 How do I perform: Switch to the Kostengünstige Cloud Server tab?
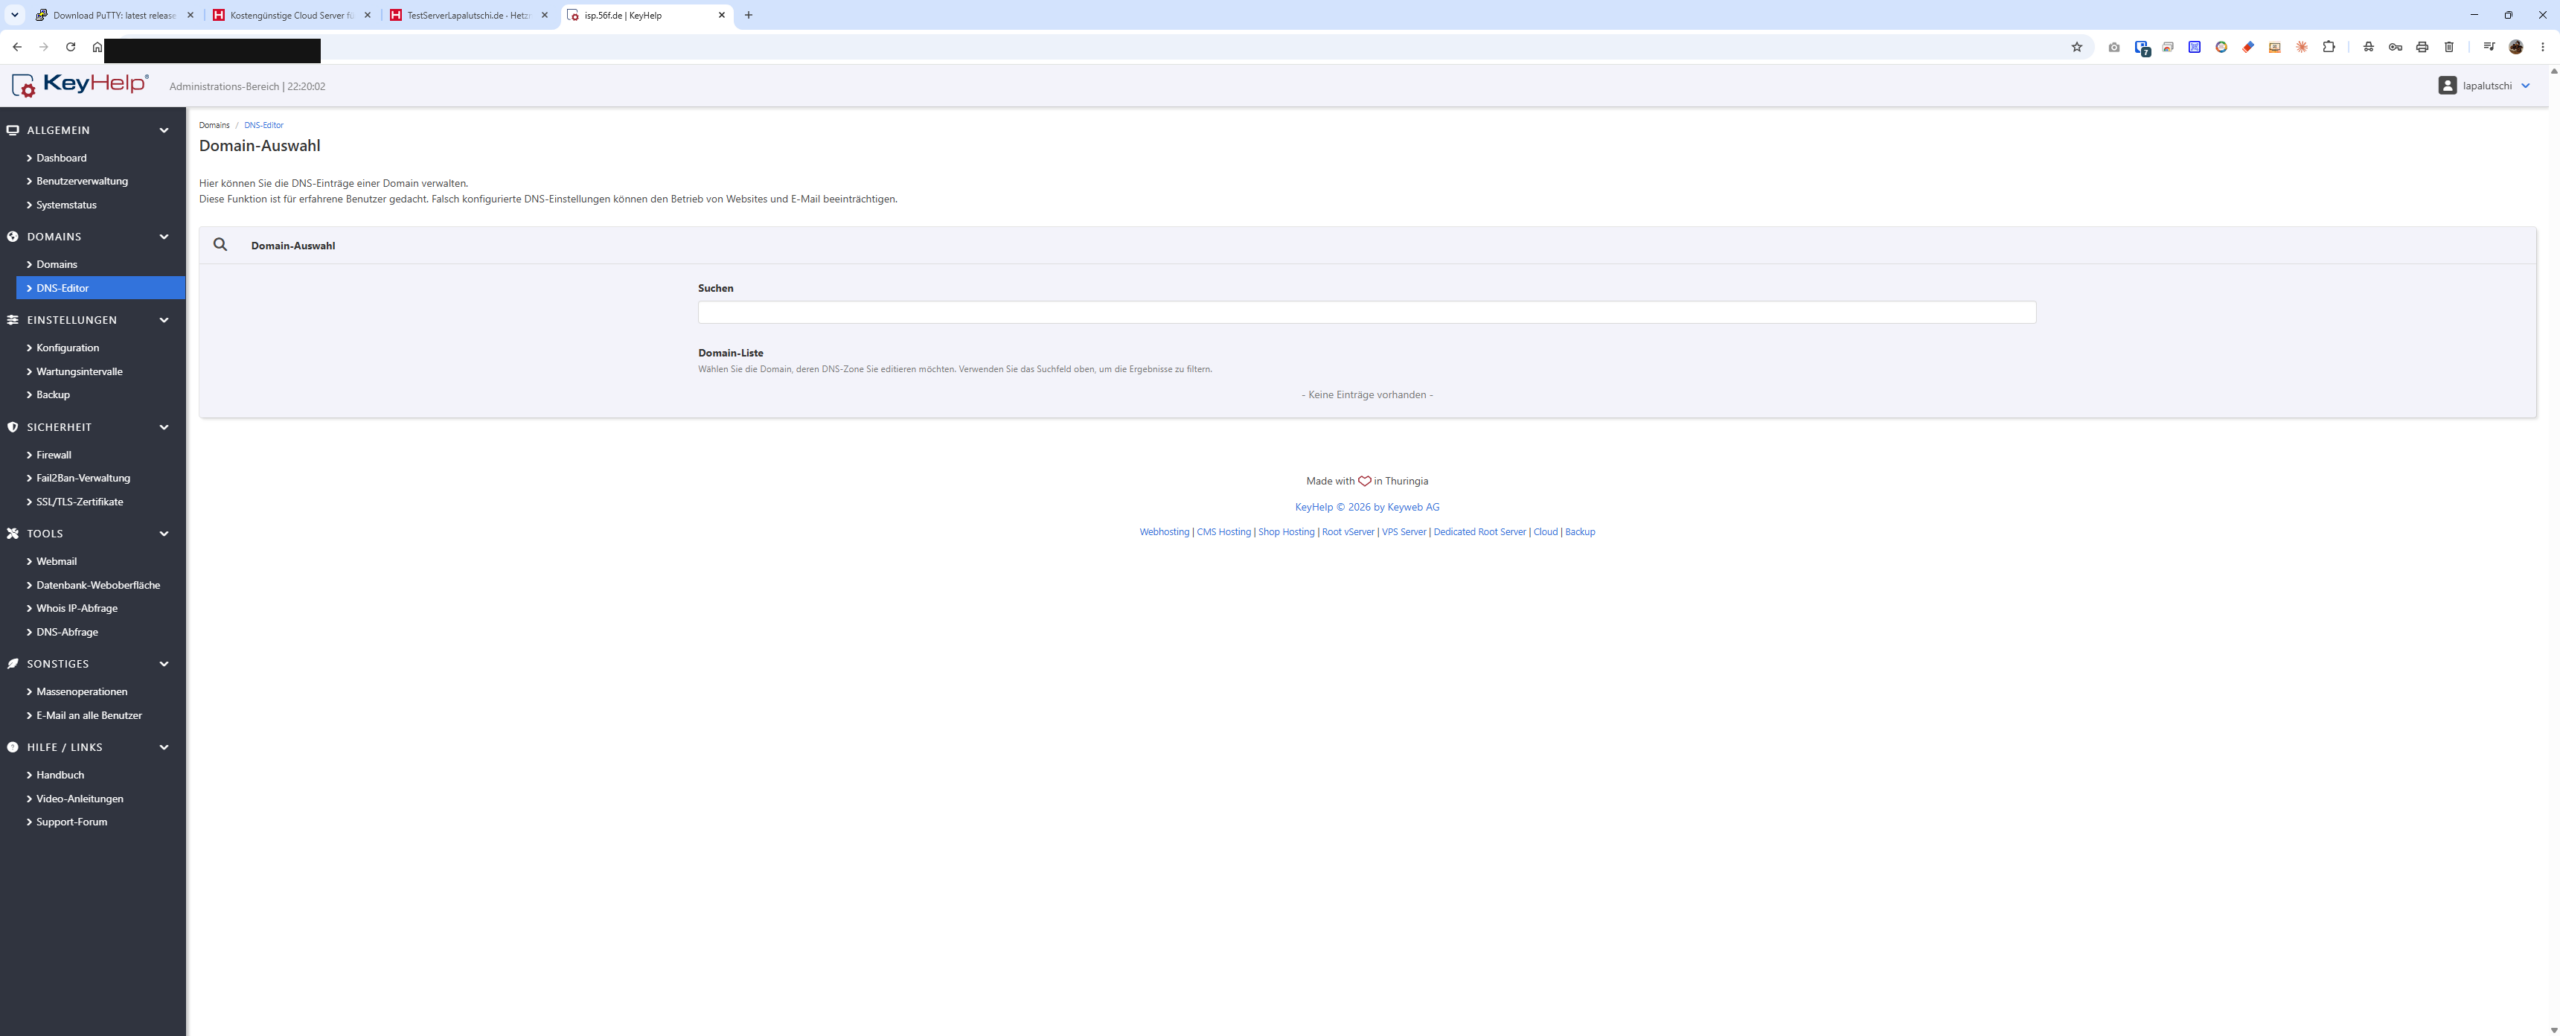291,15
